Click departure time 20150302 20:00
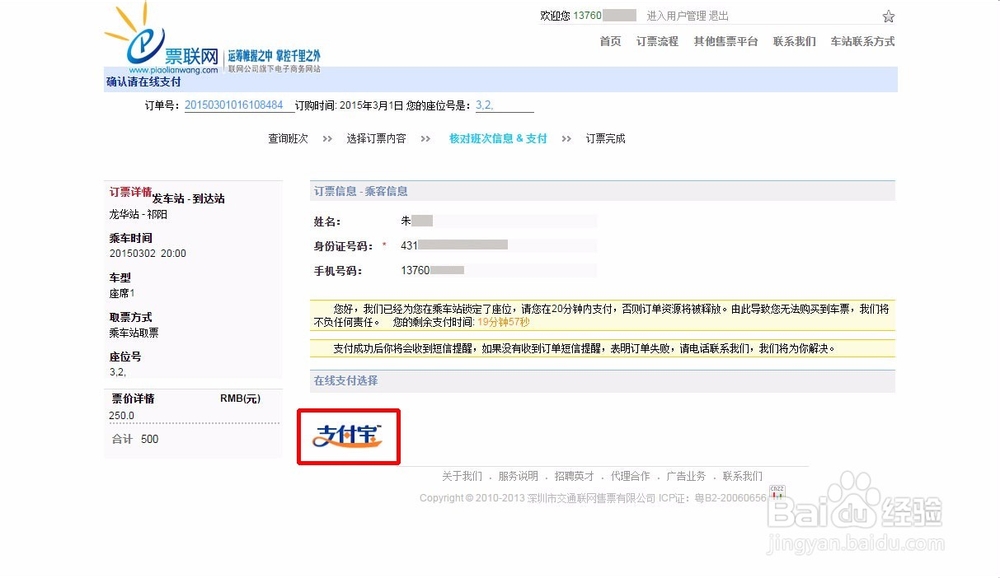 coord(148,254)
